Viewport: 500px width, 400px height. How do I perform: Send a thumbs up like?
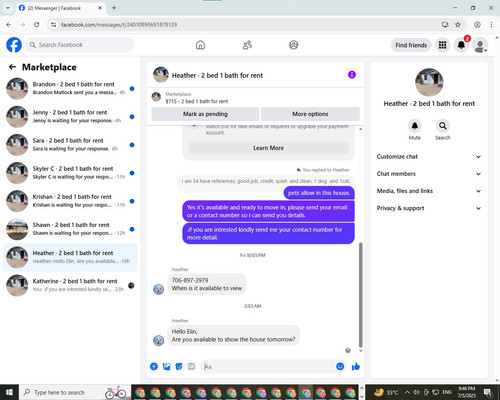tap(356, 367)
